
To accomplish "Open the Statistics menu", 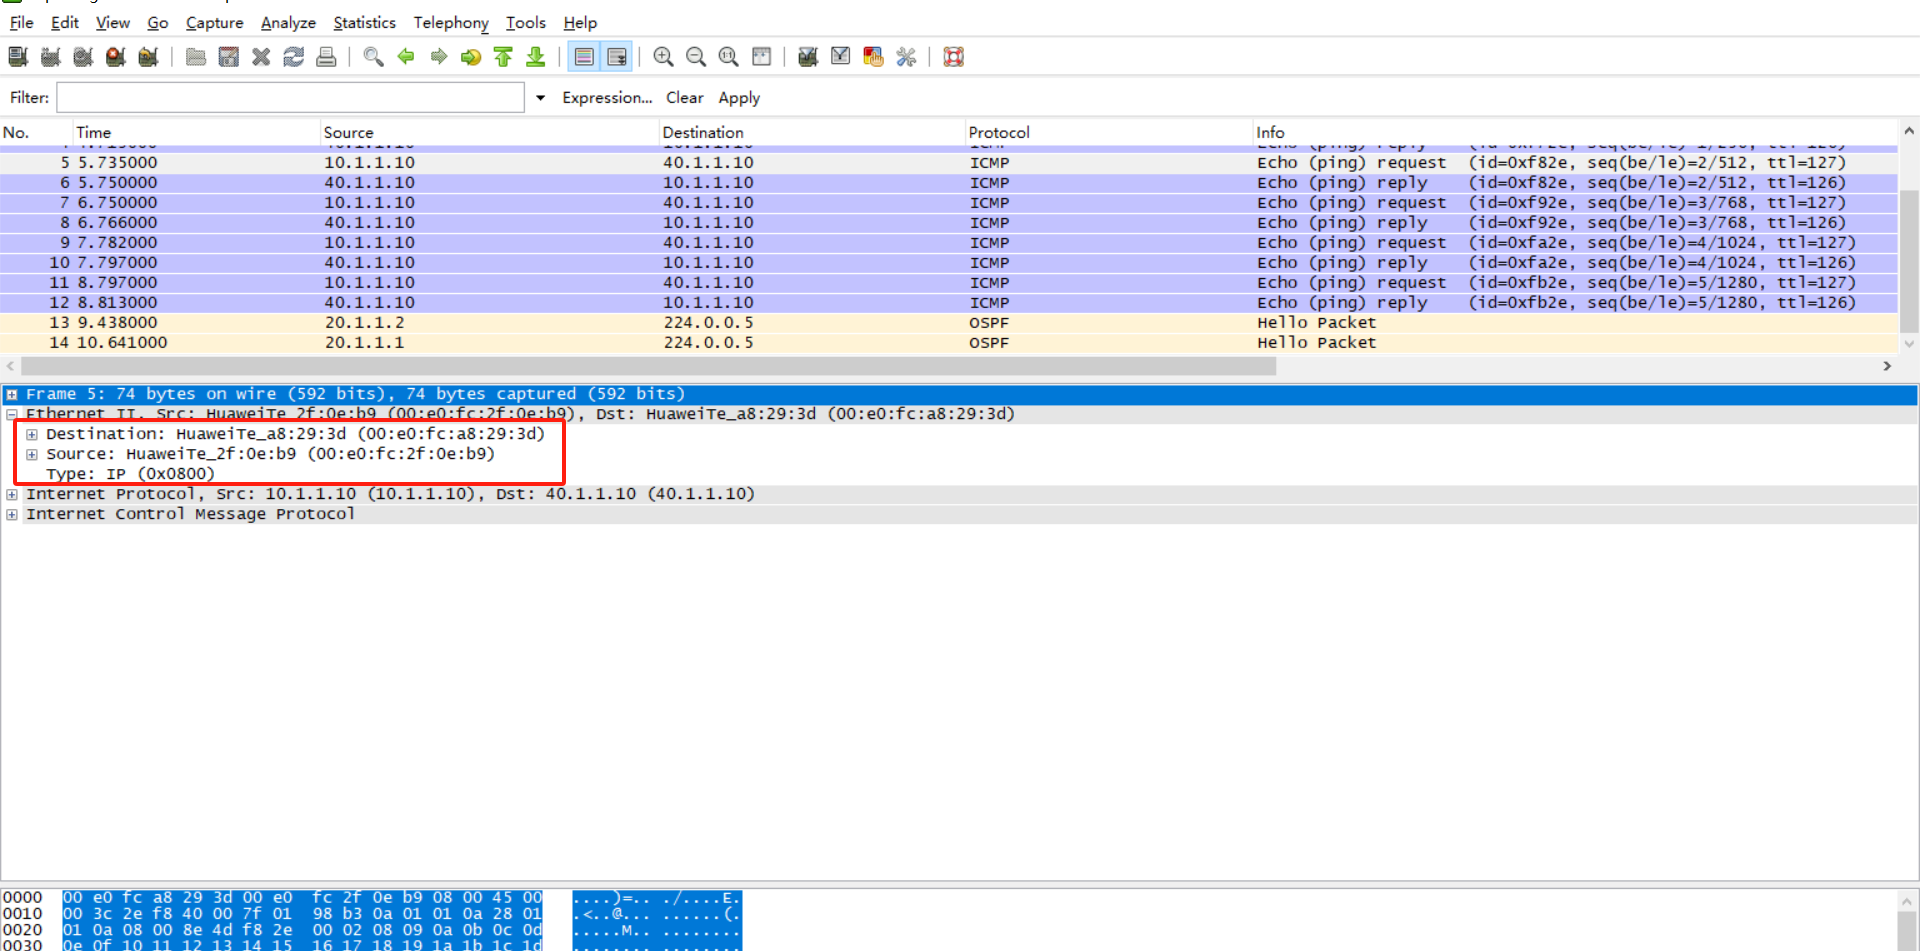I will pos(364,22).
